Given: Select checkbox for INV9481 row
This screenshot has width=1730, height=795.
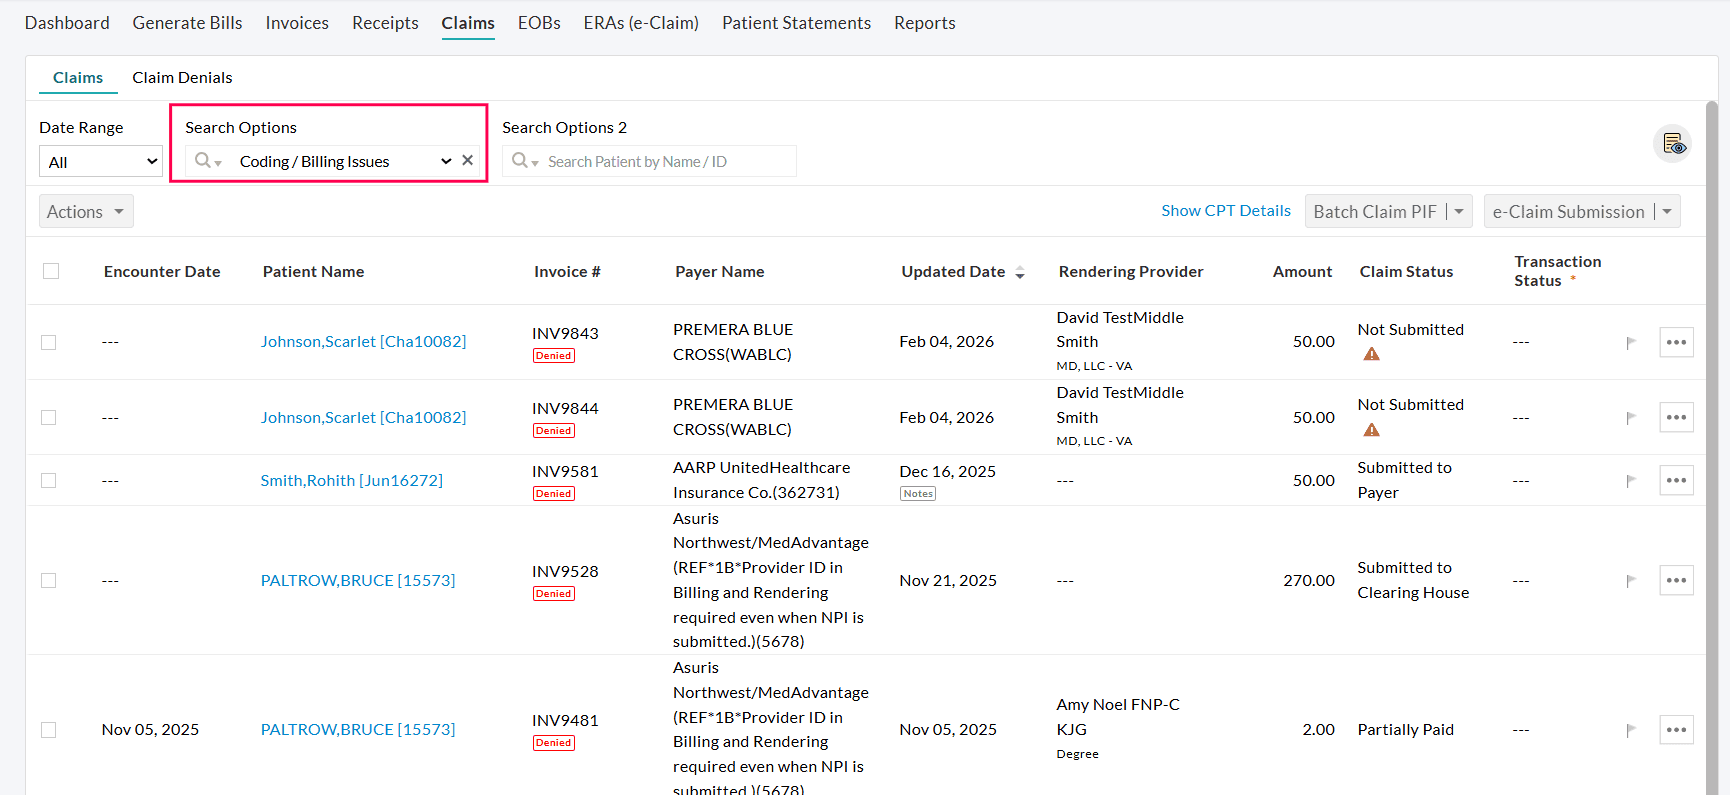Looking at the screenshot, I should click(48, 730).
